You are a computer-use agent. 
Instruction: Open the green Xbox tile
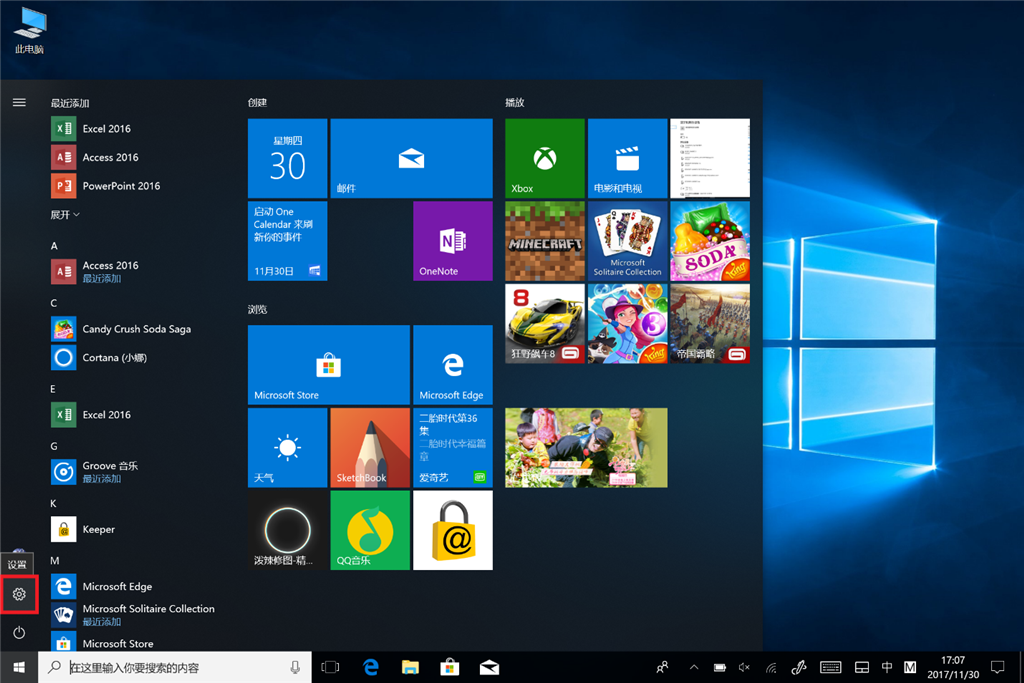point(545,158)
